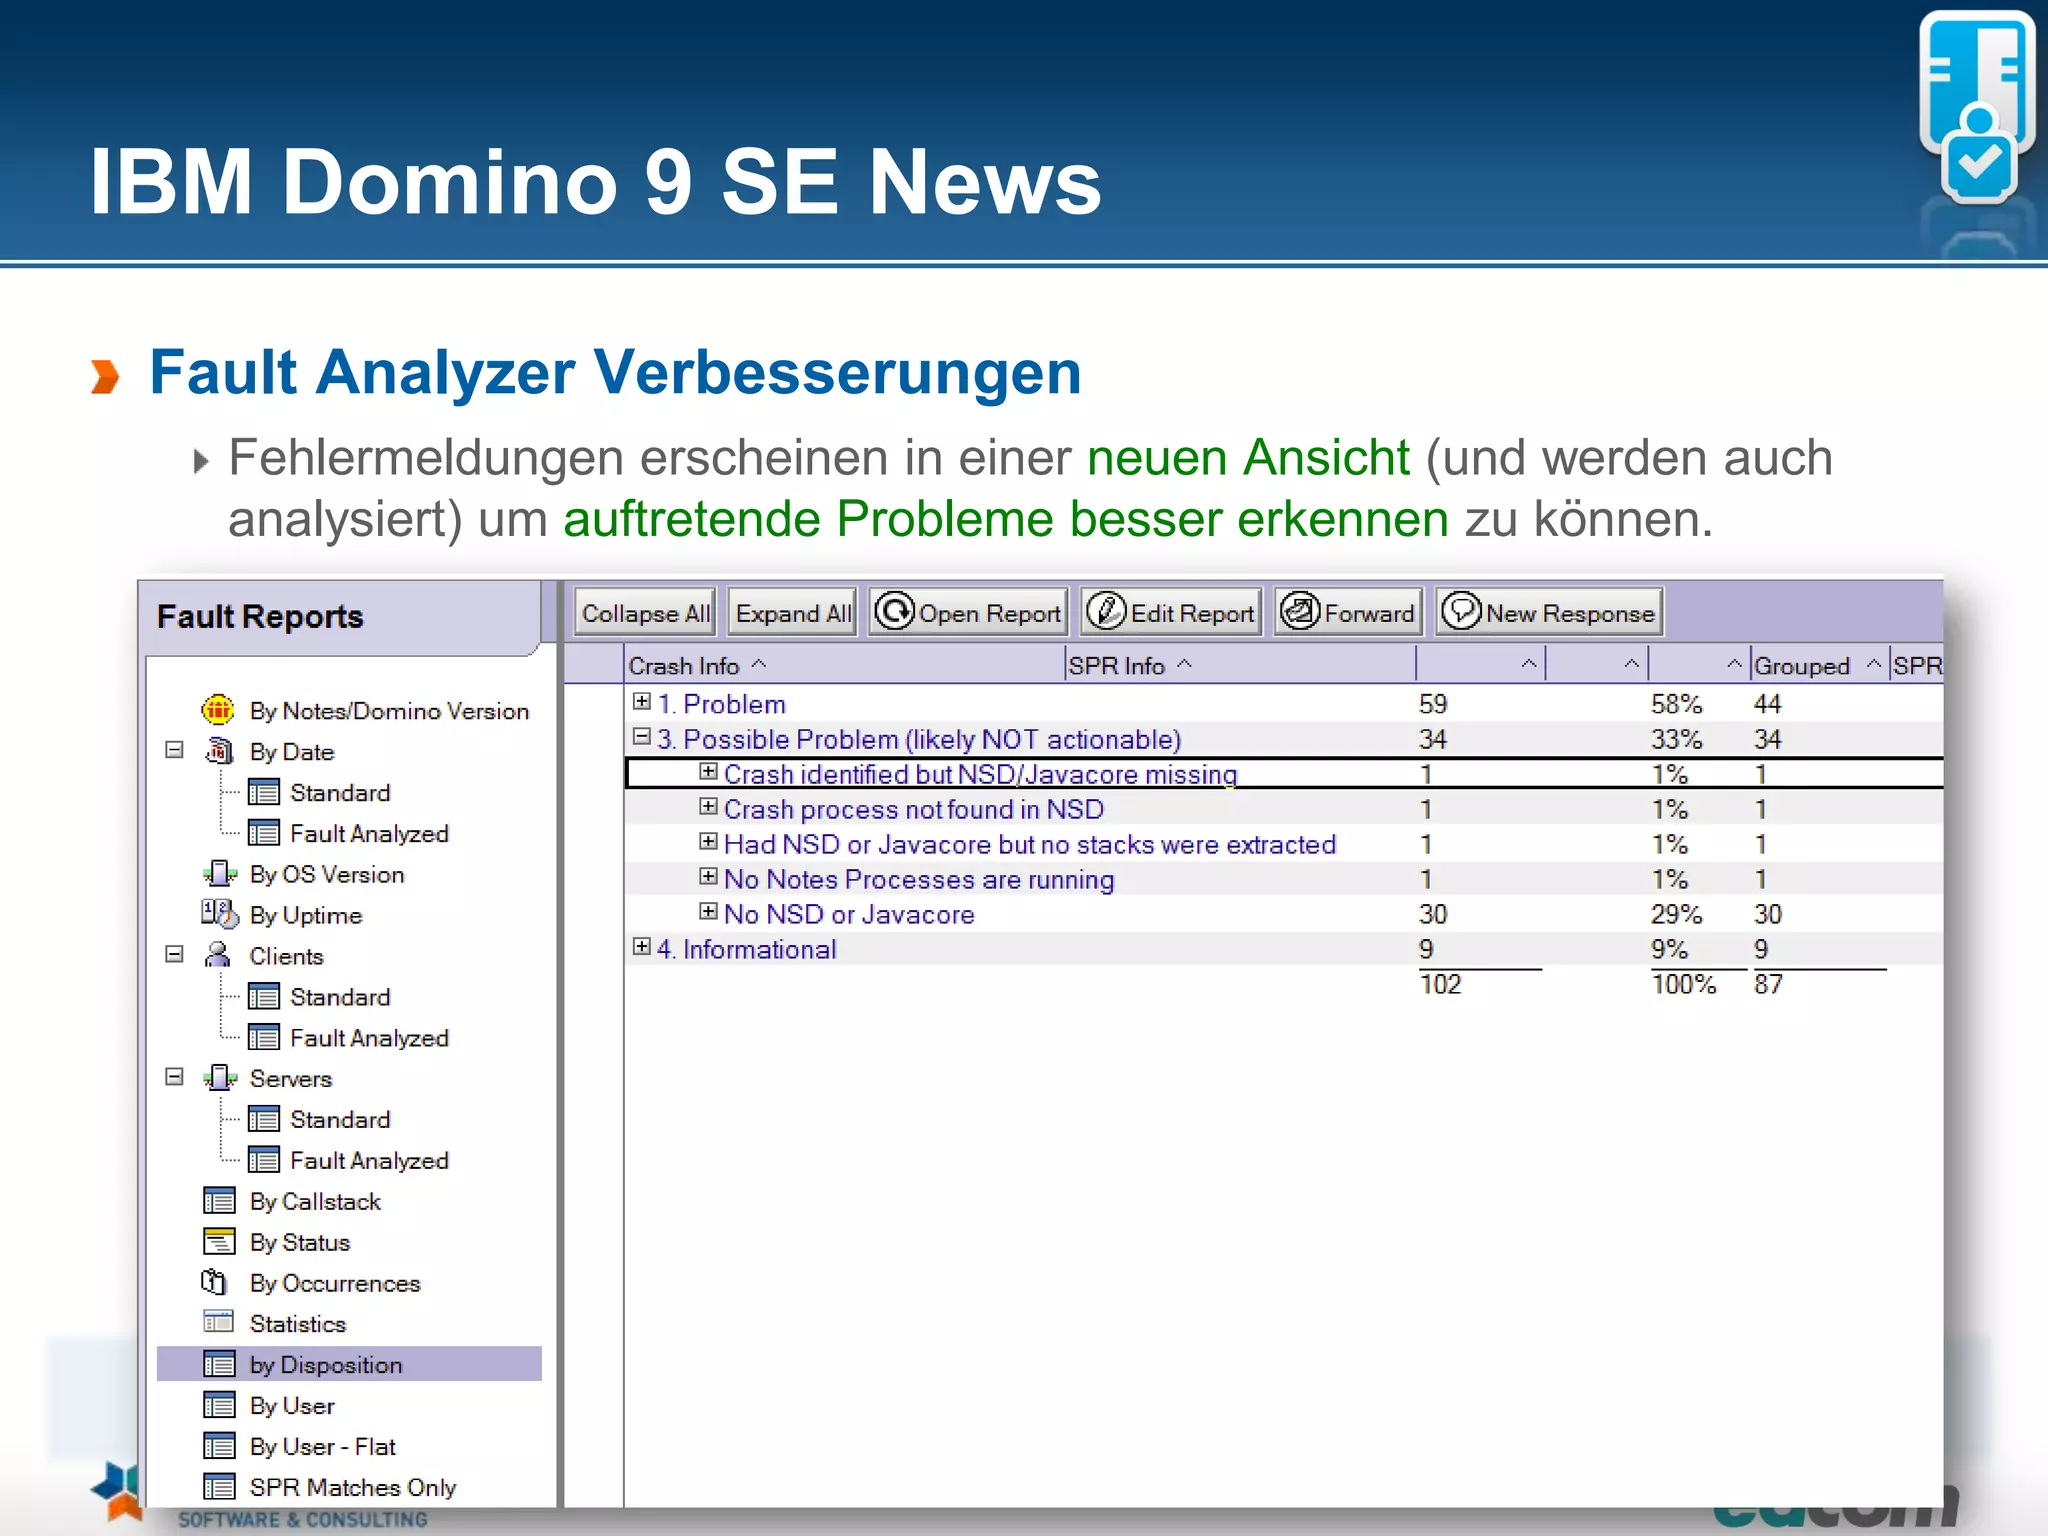The height and width of the screenshot is (1536, 2048).
Task: Expand the 'No NSD or Javacore' row
Action: (708, 912)
